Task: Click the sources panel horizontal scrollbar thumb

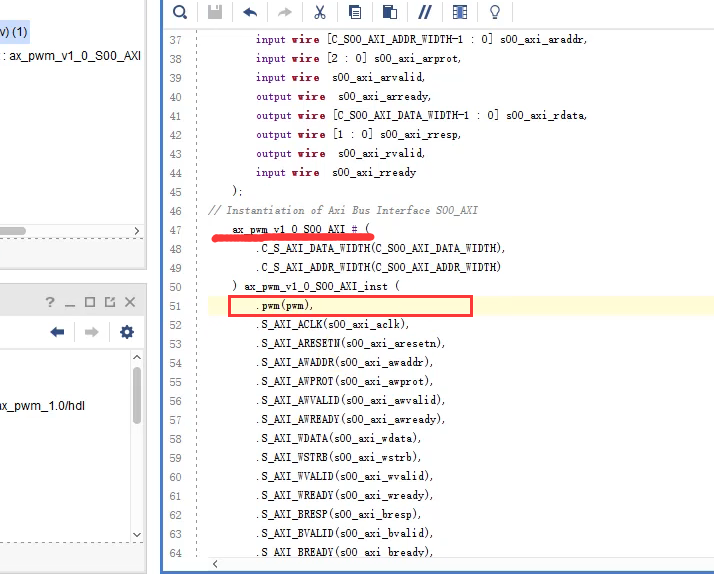Action: (12, 231)
